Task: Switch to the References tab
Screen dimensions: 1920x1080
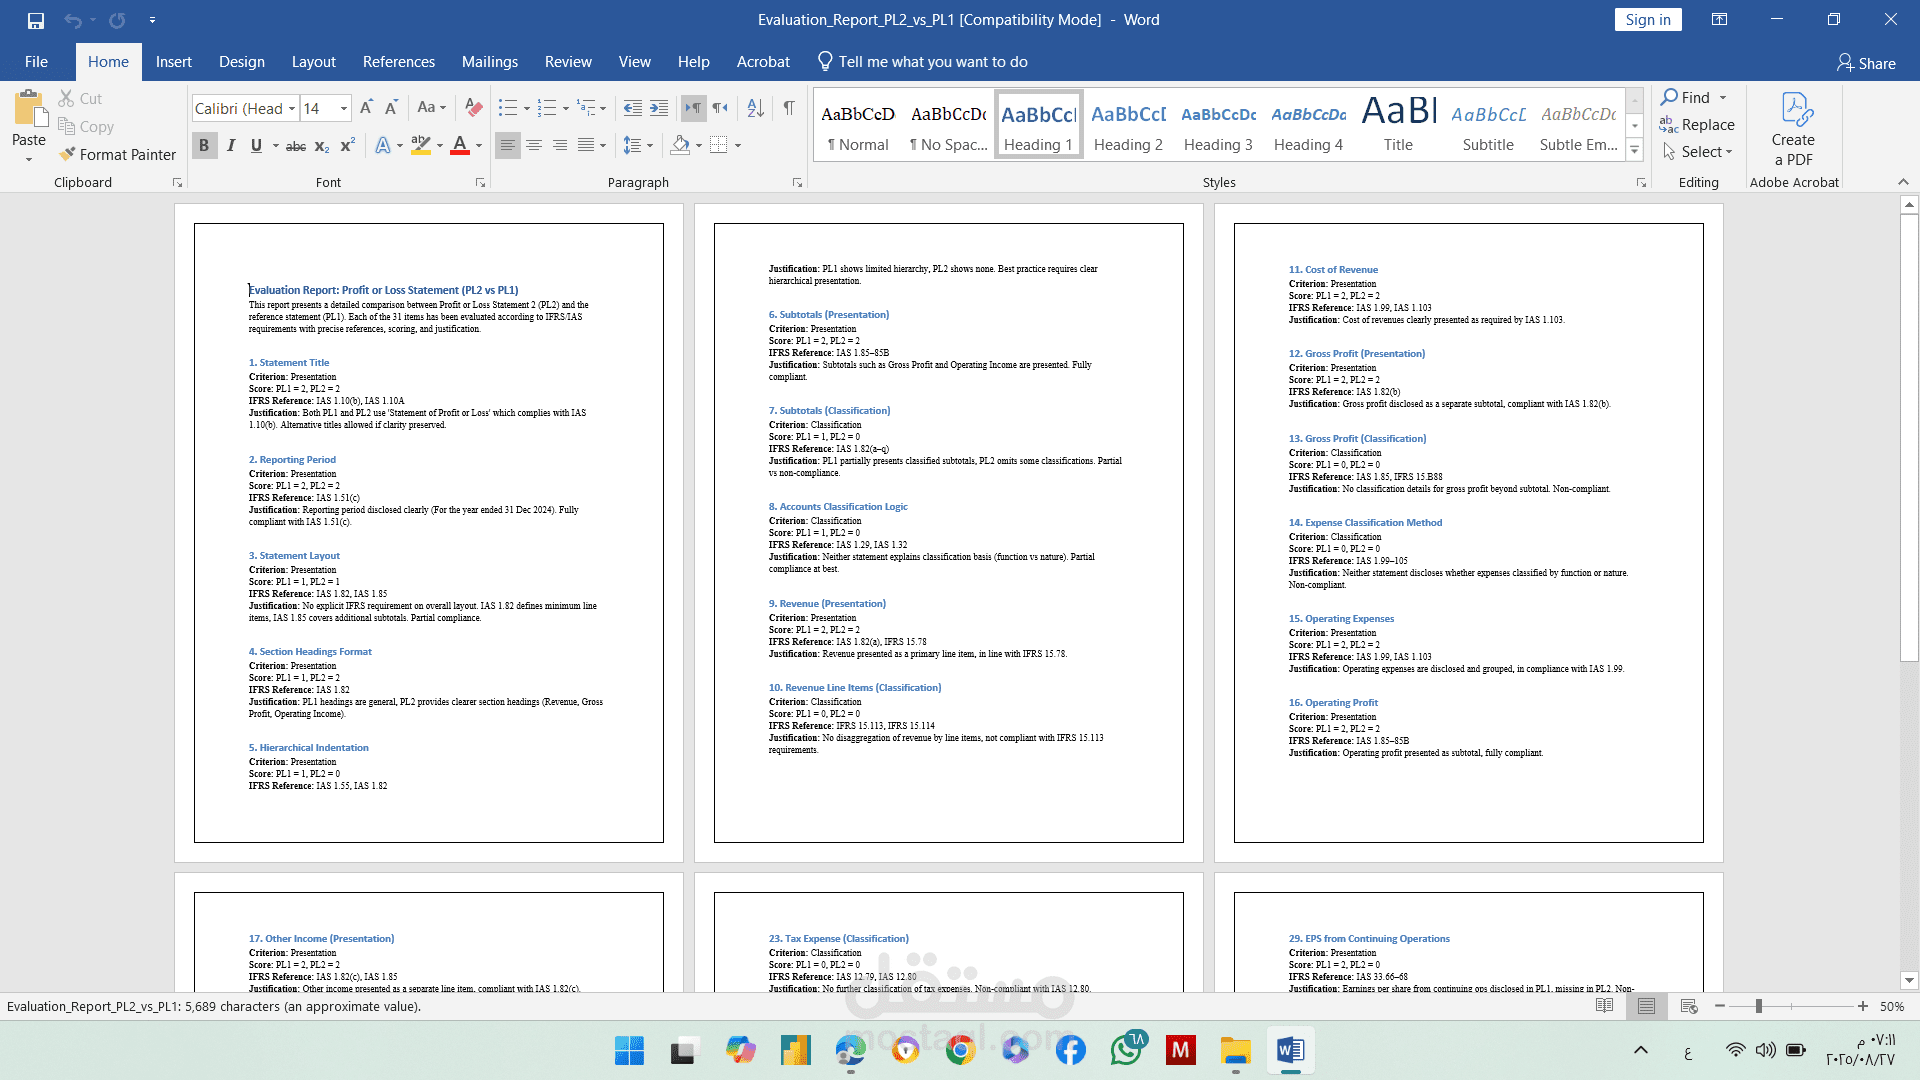Action: 399,62
